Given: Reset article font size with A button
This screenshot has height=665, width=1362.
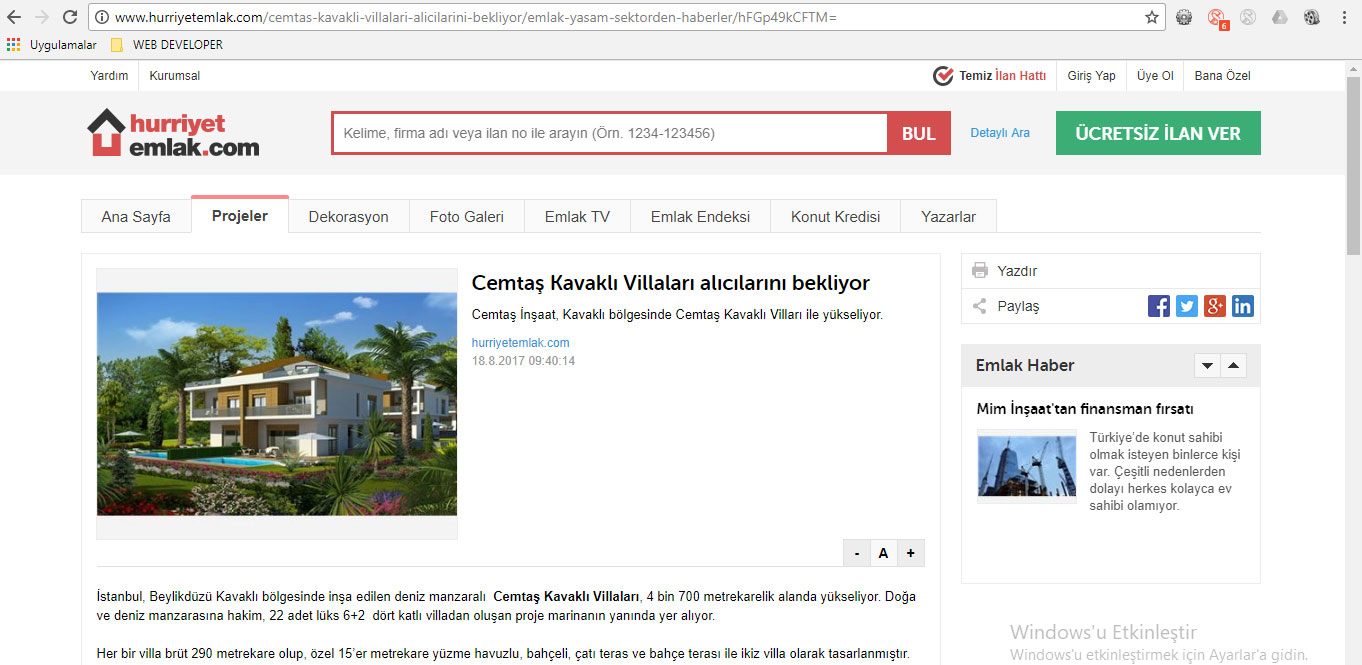Looking at the screenshot, I should click(x=883, y=553).
